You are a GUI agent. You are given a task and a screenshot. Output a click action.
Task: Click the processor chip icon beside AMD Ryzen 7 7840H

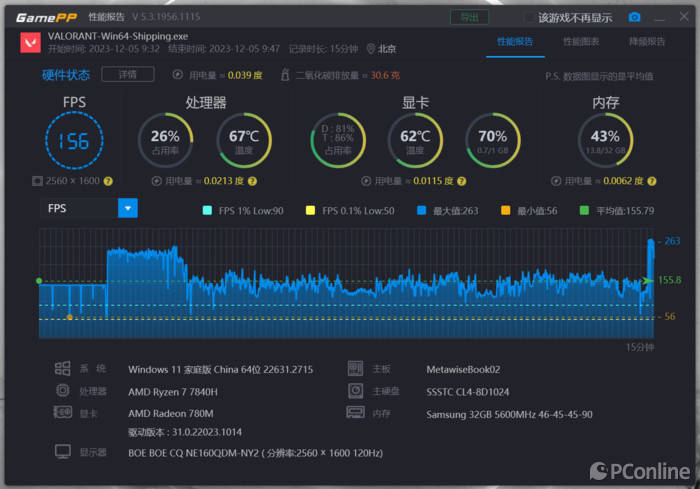62,390
